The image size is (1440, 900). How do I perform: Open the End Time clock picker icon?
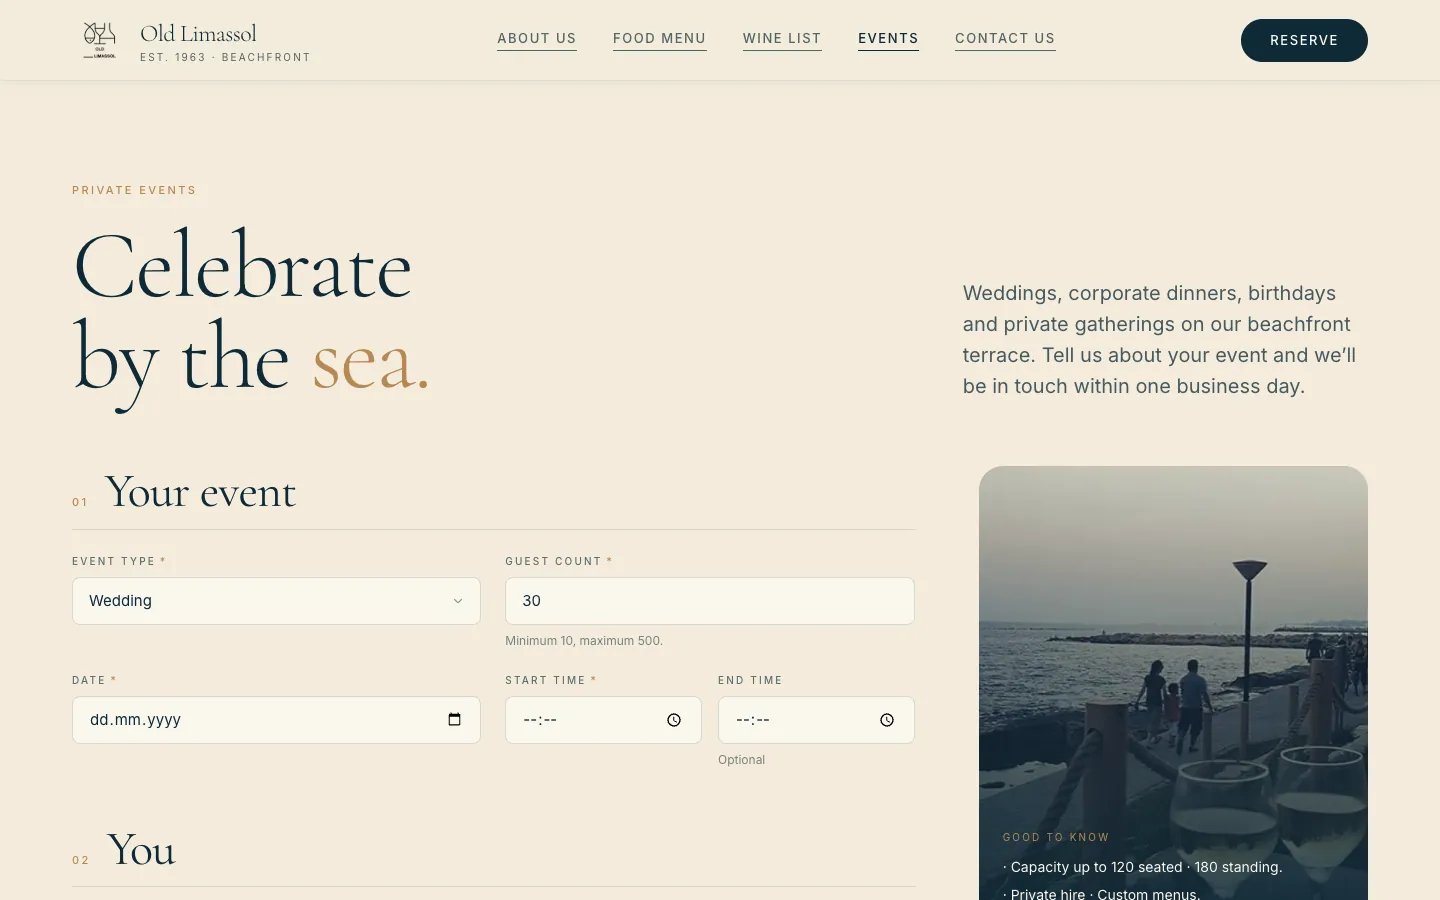[x=887, y=720]
